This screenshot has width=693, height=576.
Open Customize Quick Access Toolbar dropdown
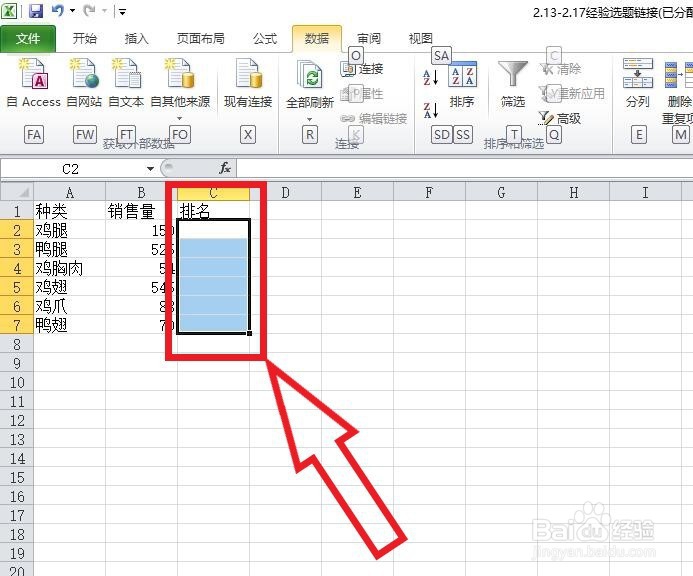point(122,12)
